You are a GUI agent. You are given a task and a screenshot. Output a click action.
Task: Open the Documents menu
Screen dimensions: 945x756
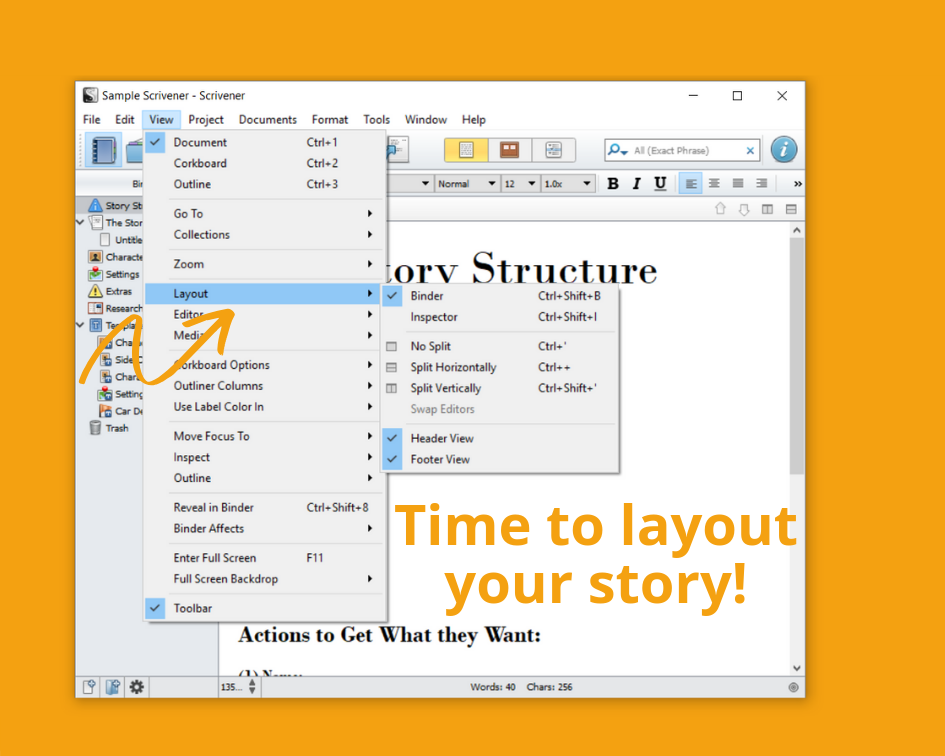pos(268,119)
